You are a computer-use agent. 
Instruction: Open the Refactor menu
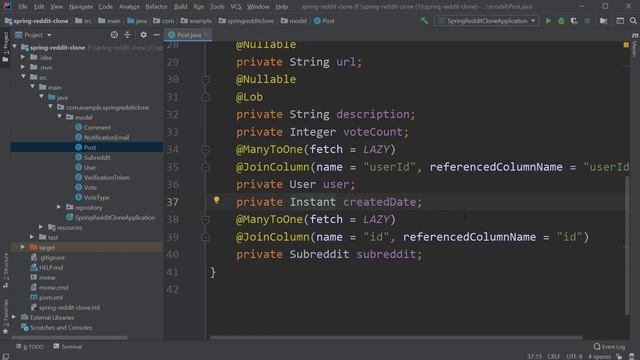pyautogui.click(x=156, y=7)
